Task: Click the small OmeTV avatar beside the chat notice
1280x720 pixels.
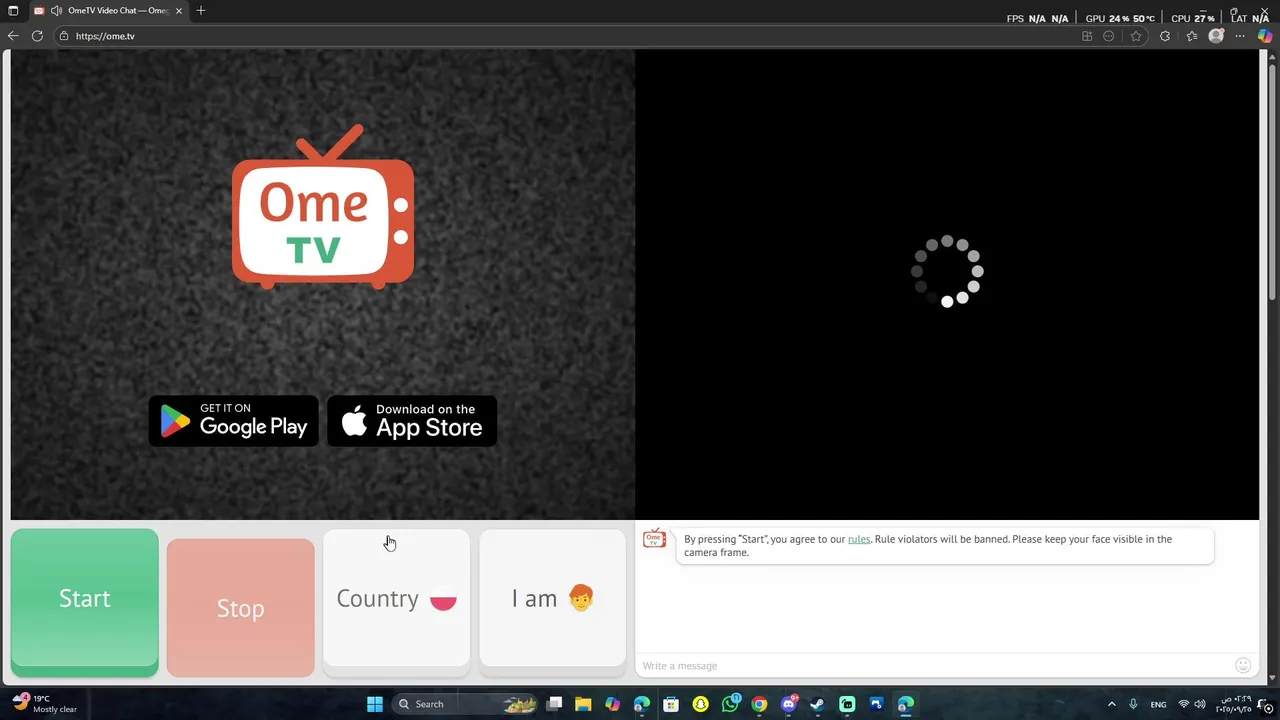Action: (654, 539)
